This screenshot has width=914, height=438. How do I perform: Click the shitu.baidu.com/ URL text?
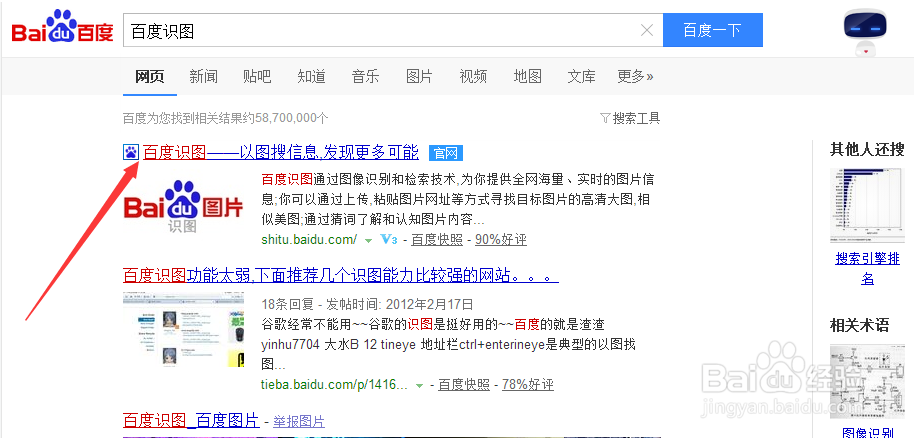pos(309,240)
